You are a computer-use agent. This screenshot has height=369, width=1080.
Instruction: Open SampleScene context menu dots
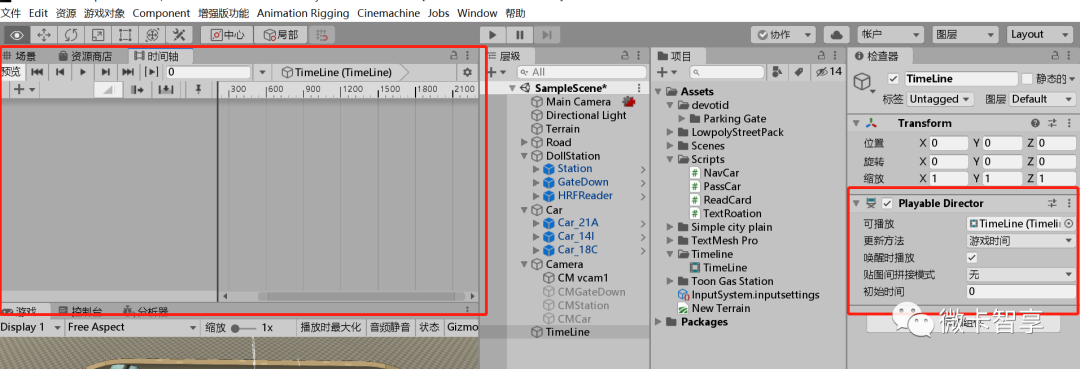639,88
